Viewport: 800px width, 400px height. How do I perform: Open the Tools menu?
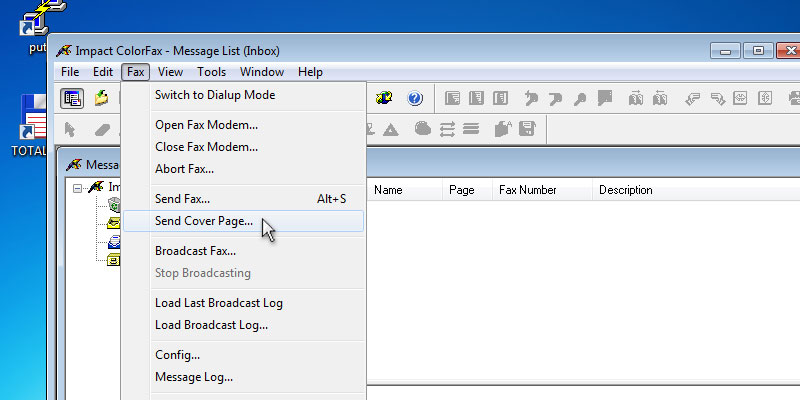tap(211, 72)
